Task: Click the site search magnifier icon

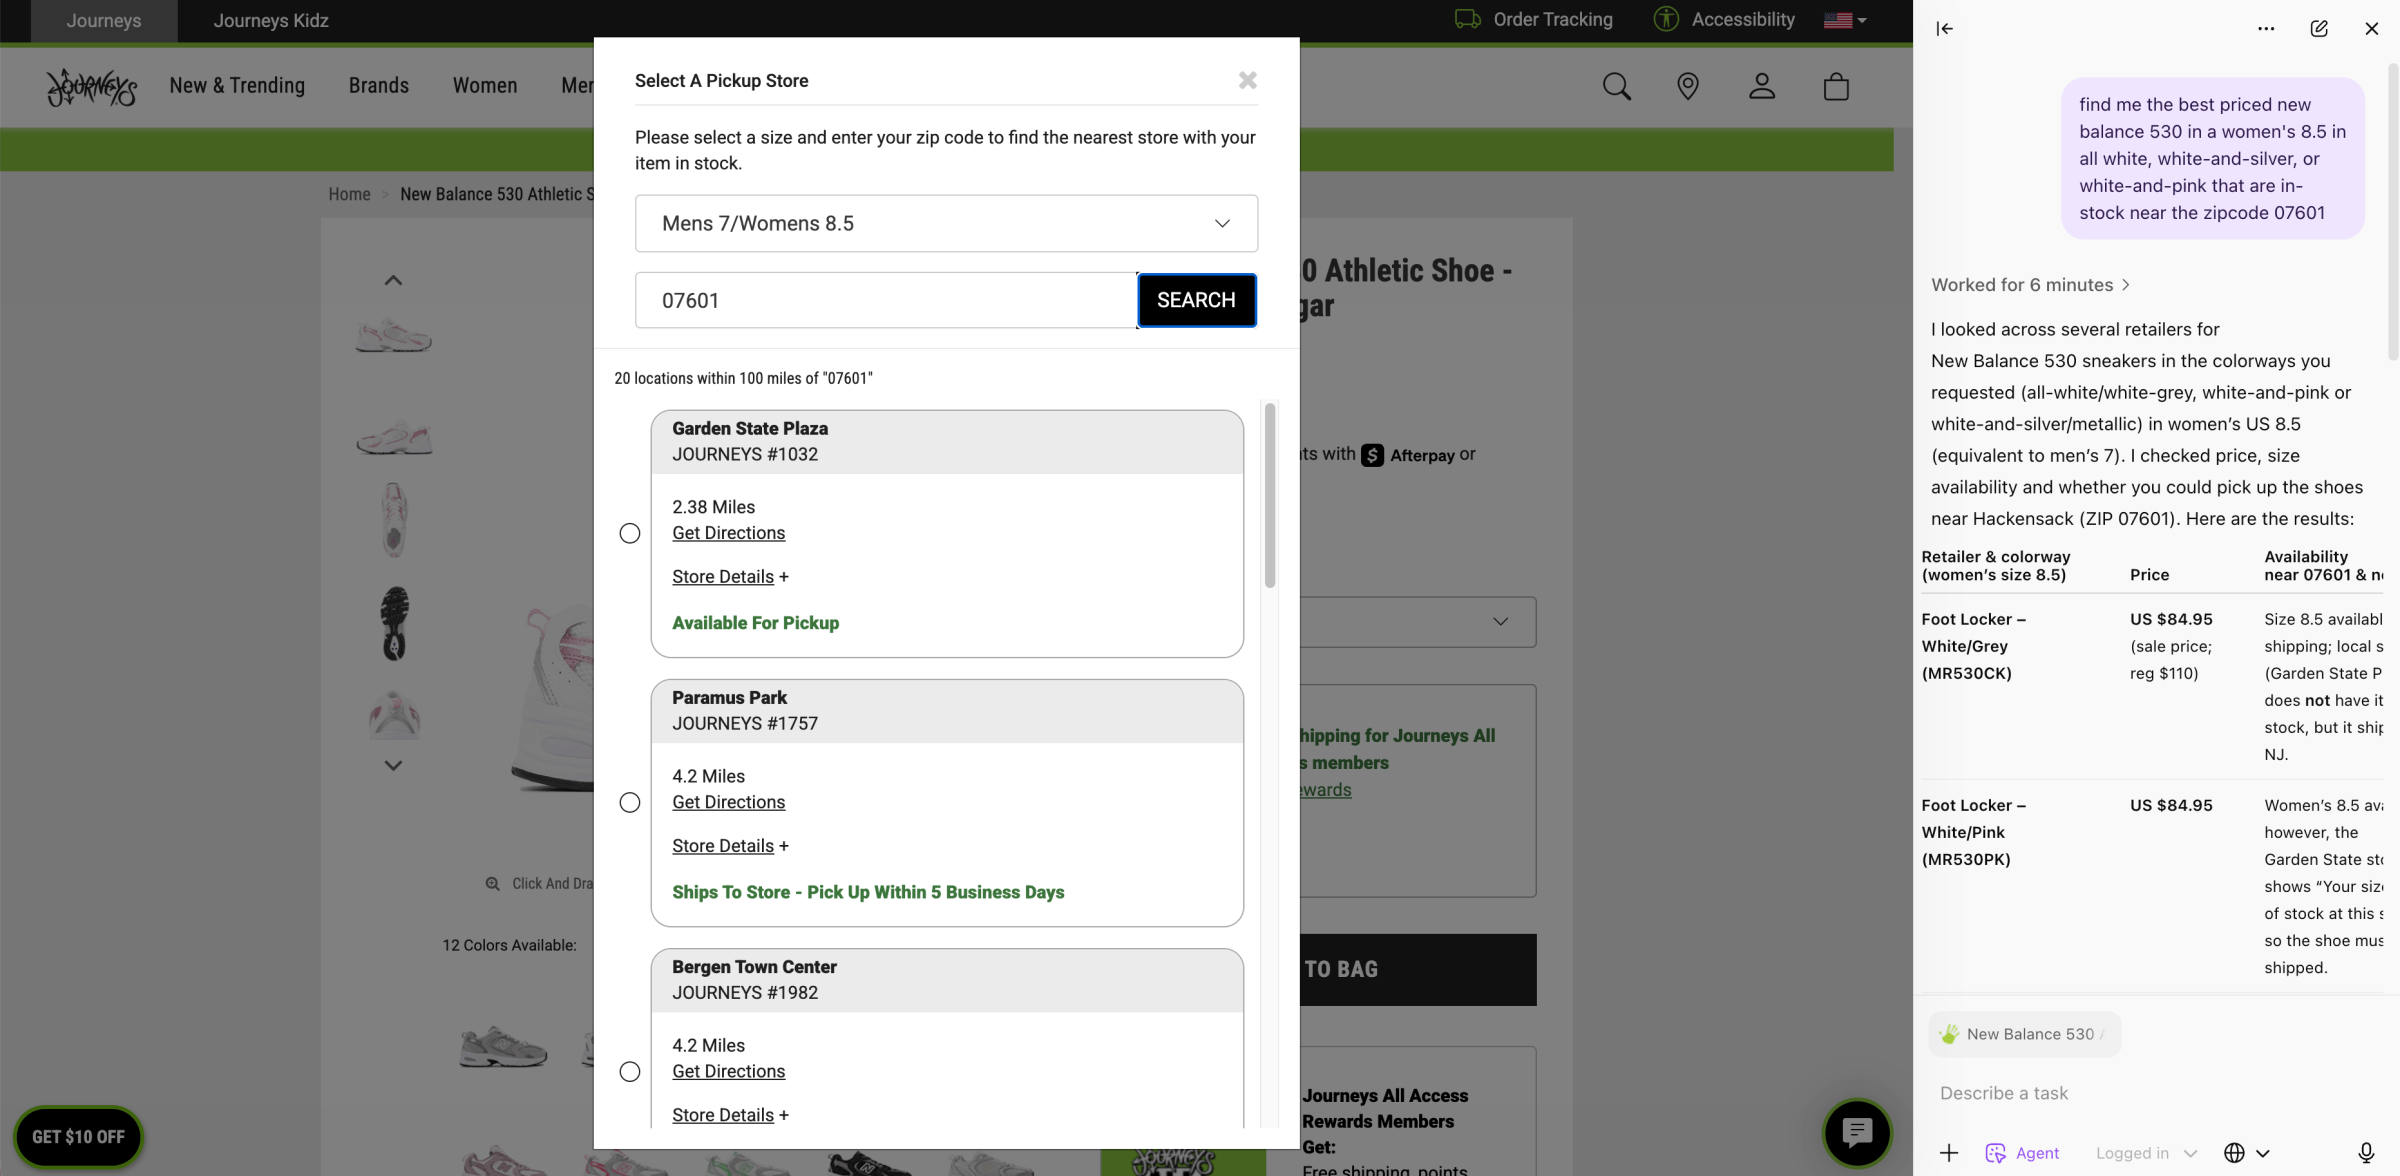Action: click(1616, 87)
